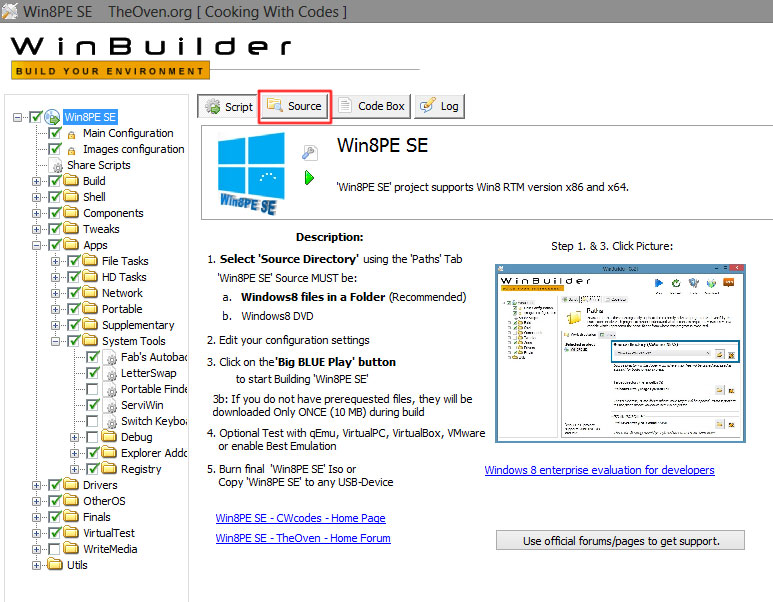Click the Shell folder icon

tap(71, 196)
